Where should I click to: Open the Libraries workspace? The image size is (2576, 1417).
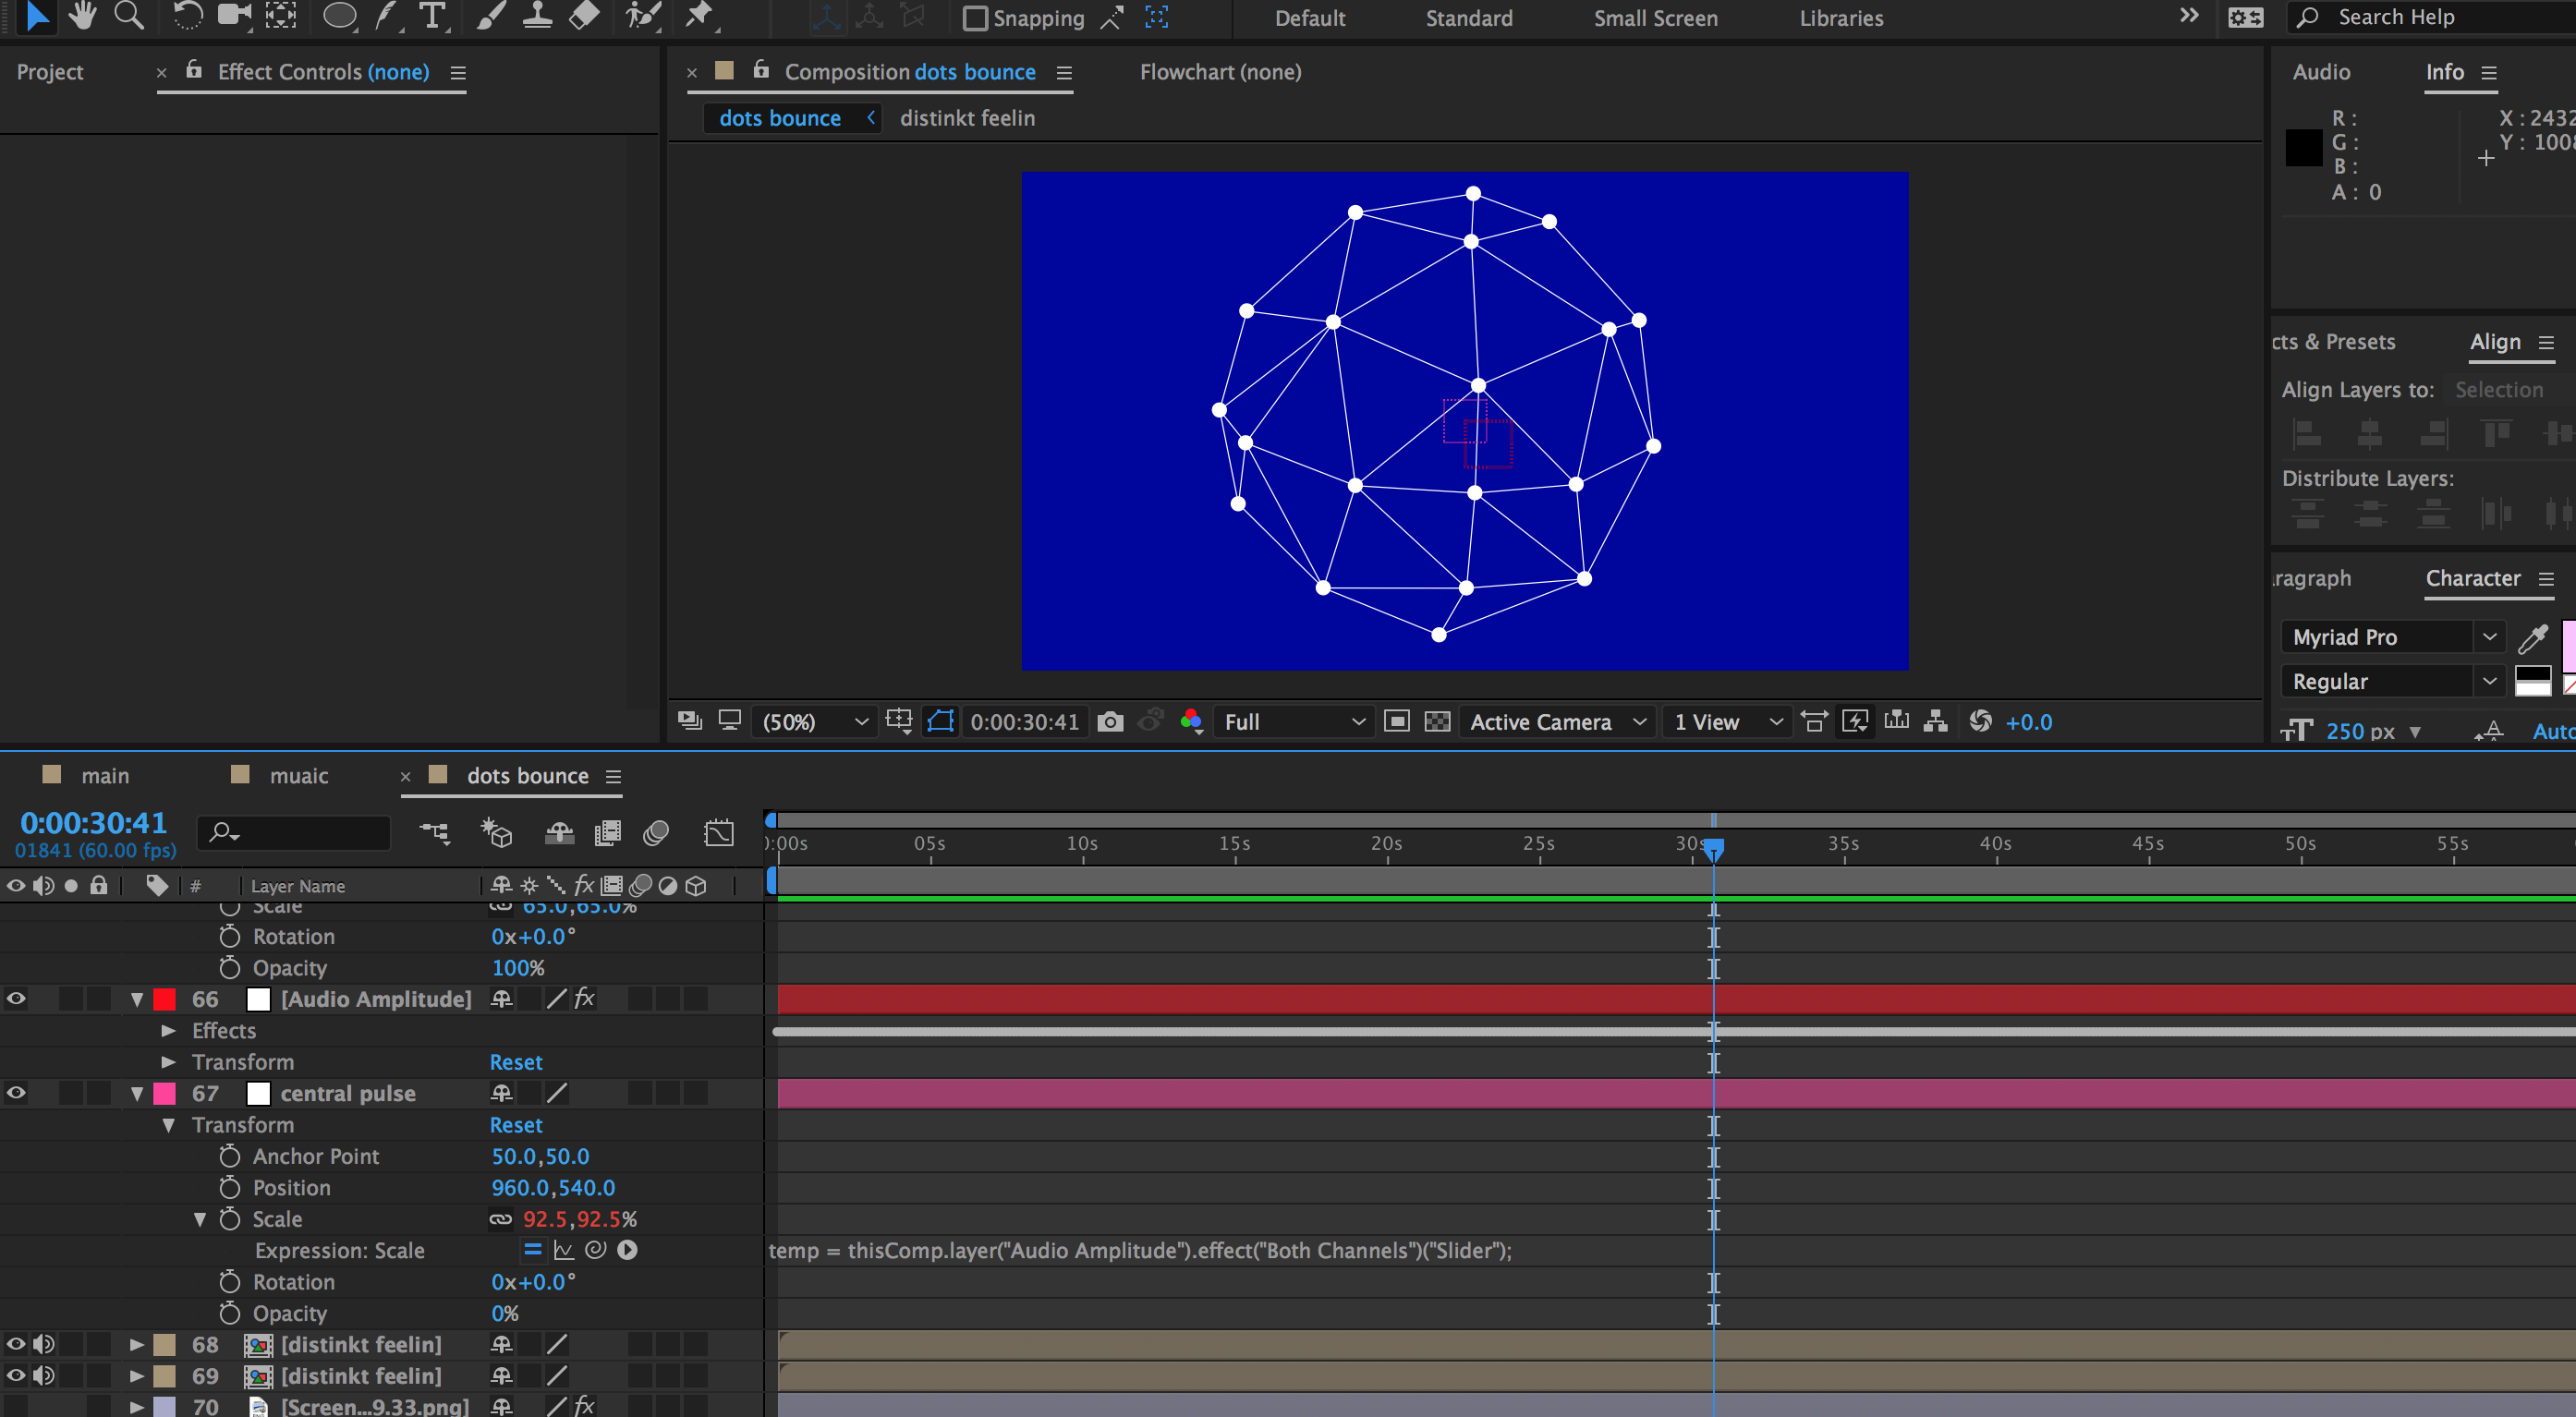click(x=1841, y=18)
